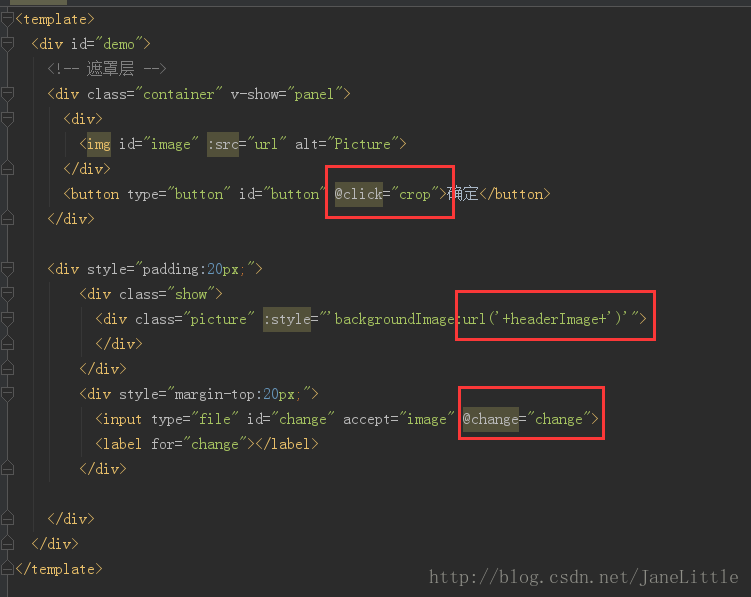Viewport: 751px width, 597px height.
Task: Click the "image" id value on img line
Action: [x=171, y=144]
